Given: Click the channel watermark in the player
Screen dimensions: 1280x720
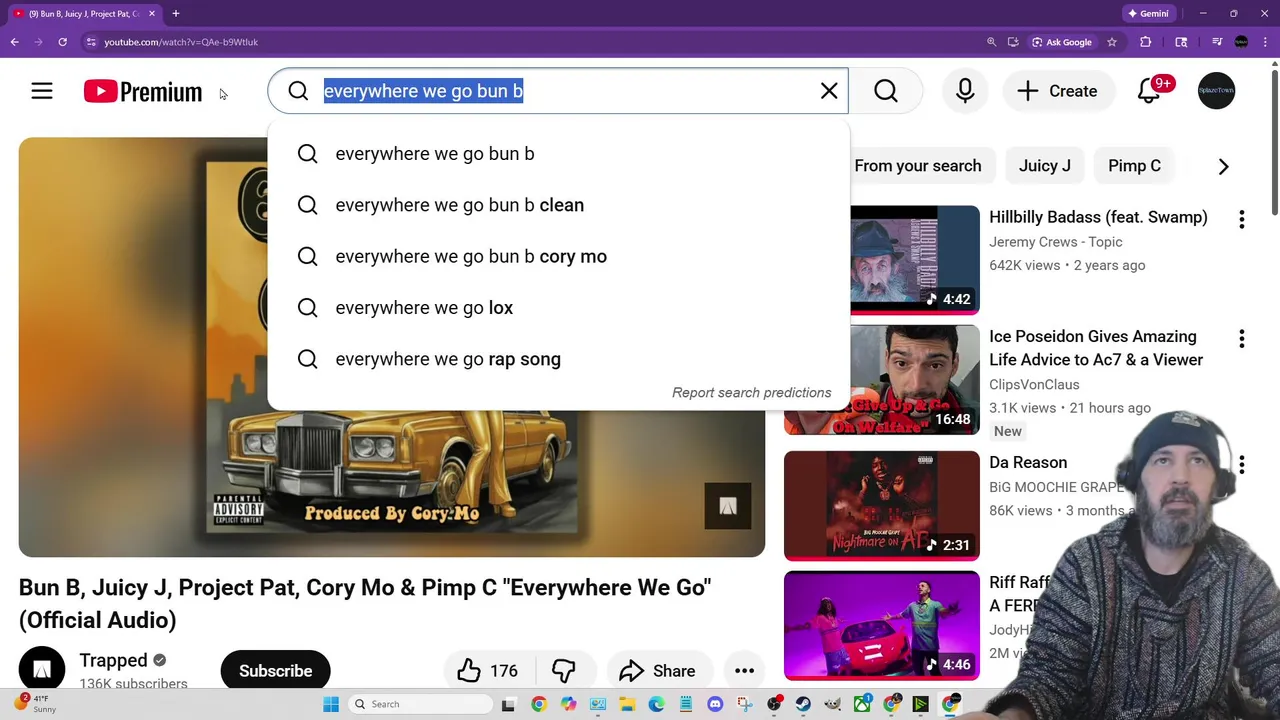Looking at the screenshot, I should [728, 506].
